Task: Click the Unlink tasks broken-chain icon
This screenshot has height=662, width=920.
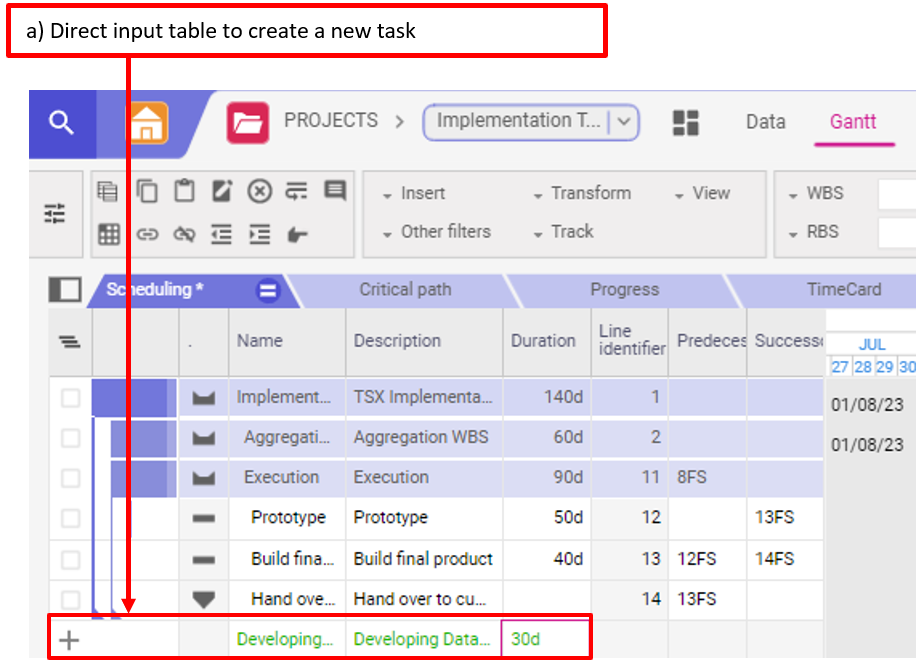Action: coord(184,234)
